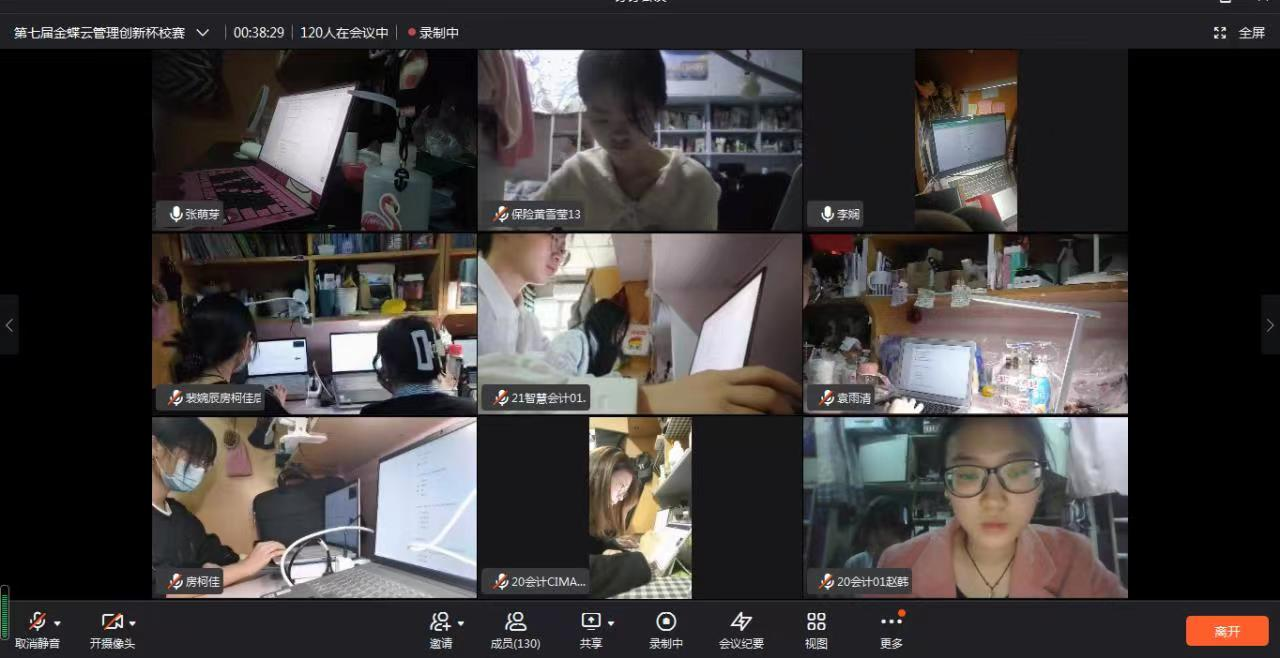Unmute the microphone (取消静音)
The width and height of the screenshot is (1280, 658).
click(37, 622)
